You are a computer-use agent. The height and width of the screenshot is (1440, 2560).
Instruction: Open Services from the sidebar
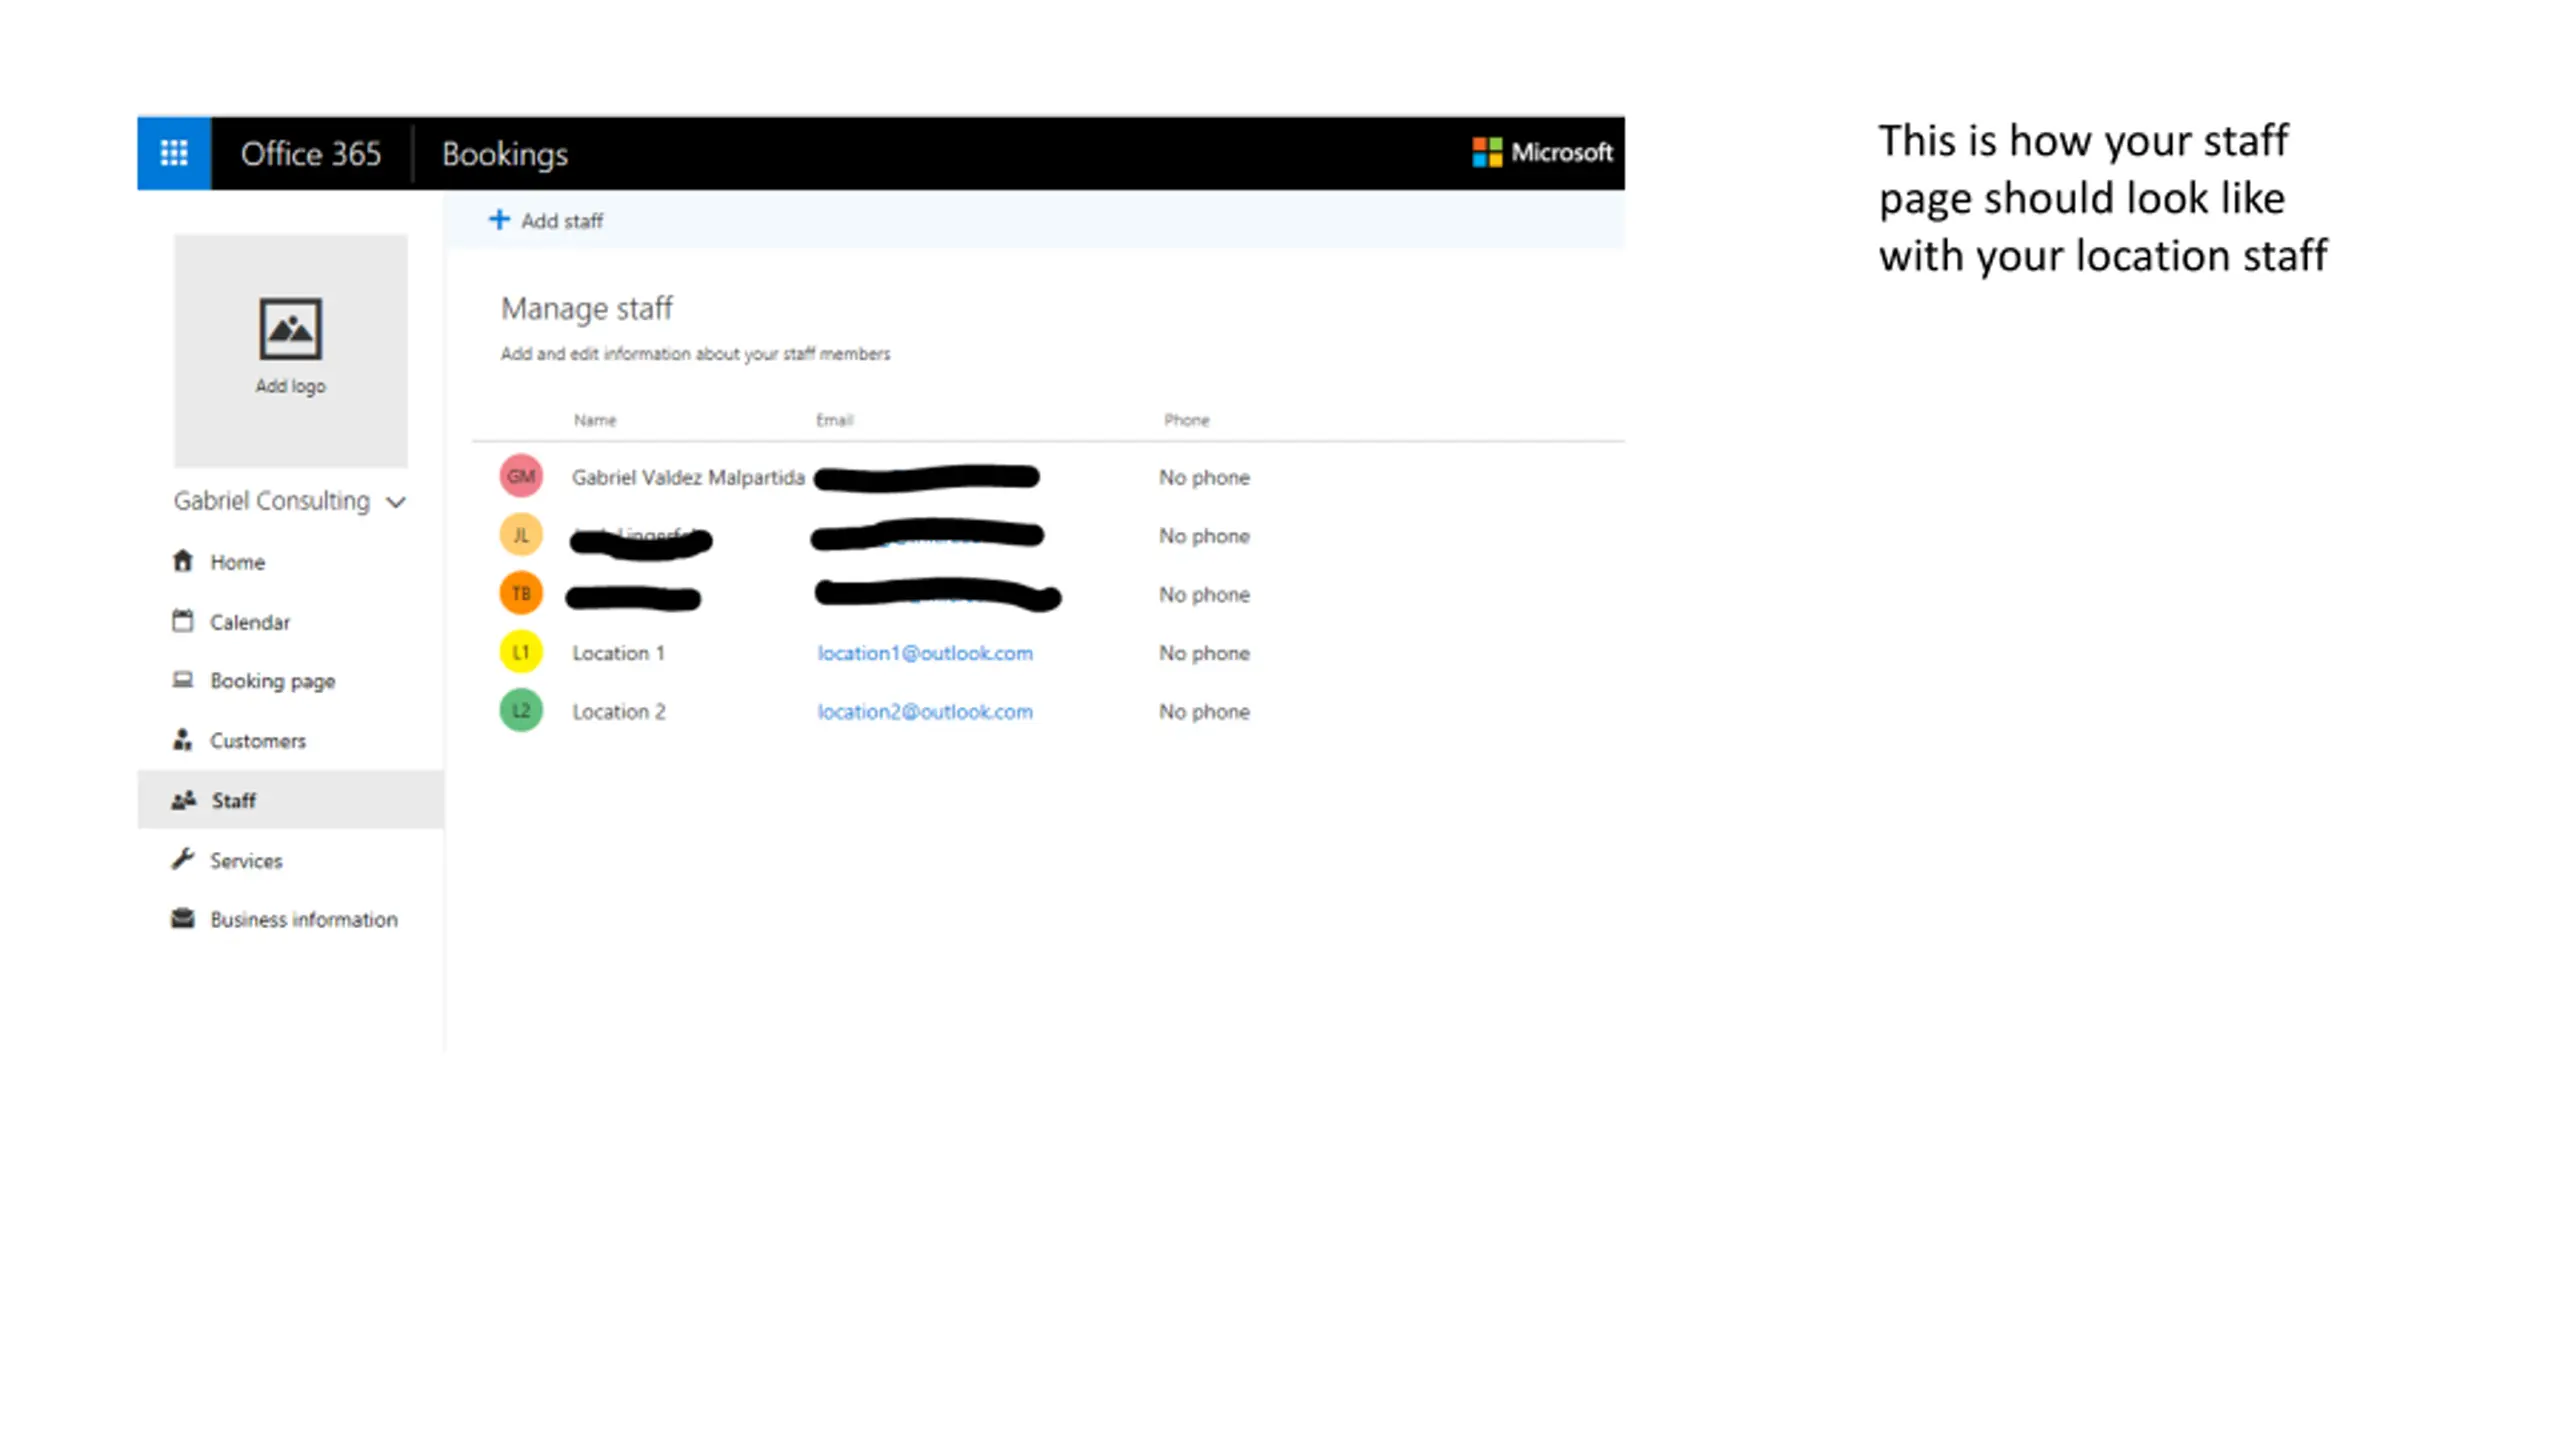point(246,860)
